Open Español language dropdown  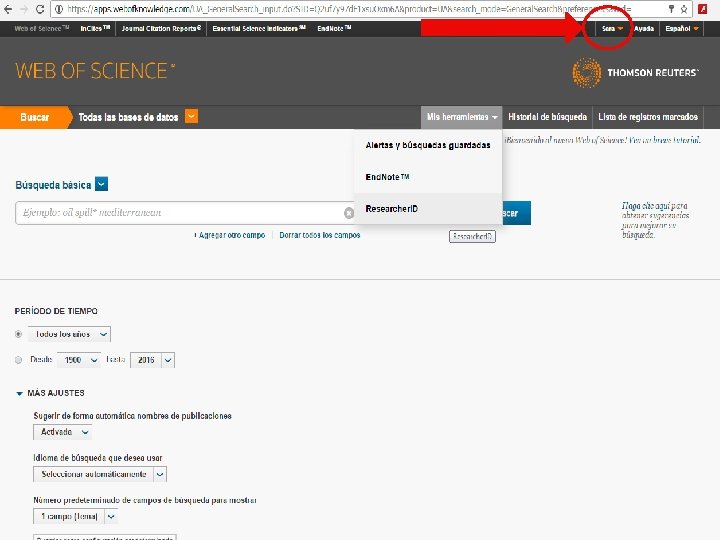[681, 28]
